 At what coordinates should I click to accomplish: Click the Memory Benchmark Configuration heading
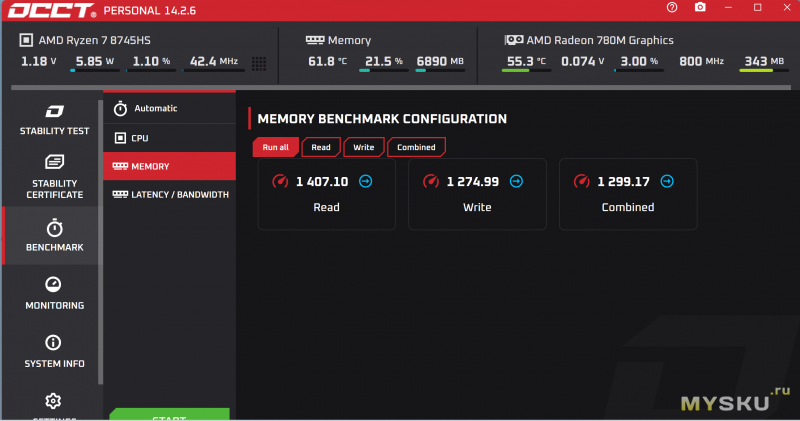pos(382,119)
